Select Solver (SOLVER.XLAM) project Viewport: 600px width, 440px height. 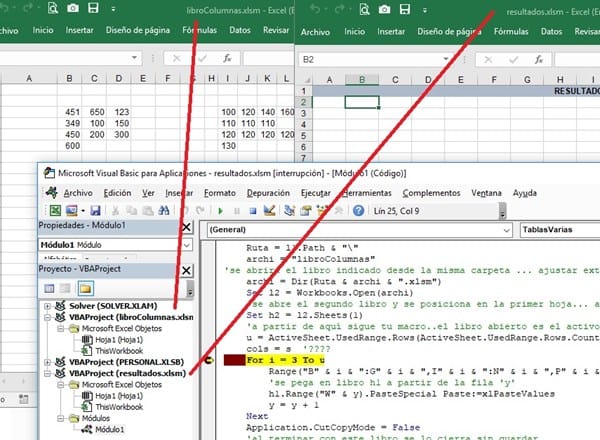(113, 306)
